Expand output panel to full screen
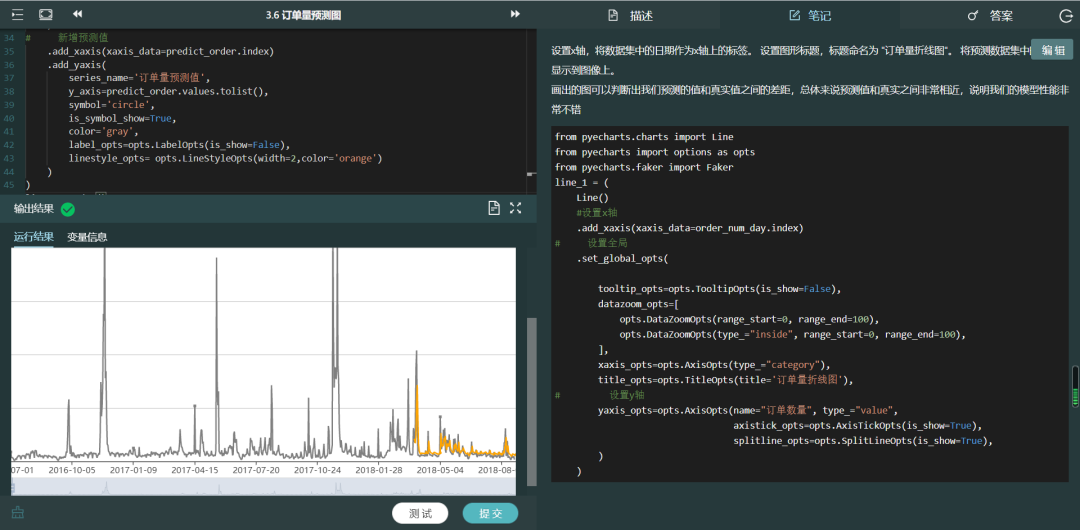 515,208
